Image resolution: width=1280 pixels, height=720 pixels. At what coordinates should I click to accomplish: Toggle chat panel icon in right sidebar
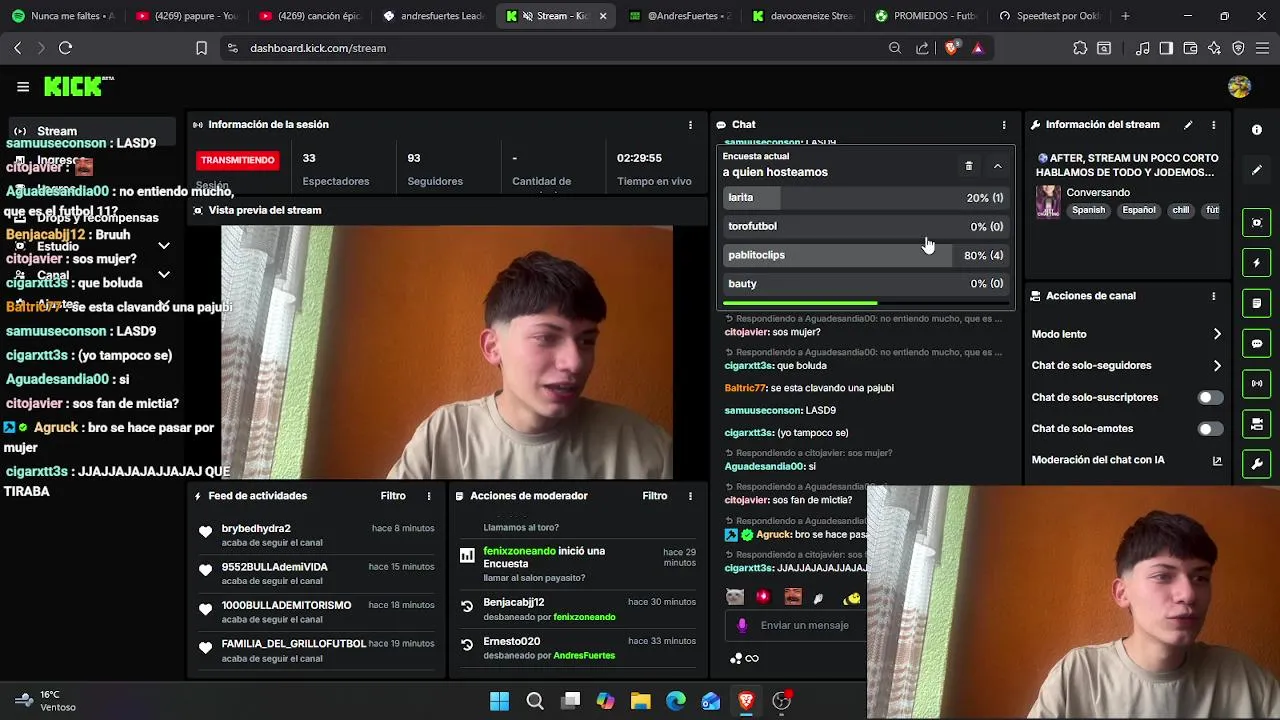pyautogui.click(x=1257, y=344)
